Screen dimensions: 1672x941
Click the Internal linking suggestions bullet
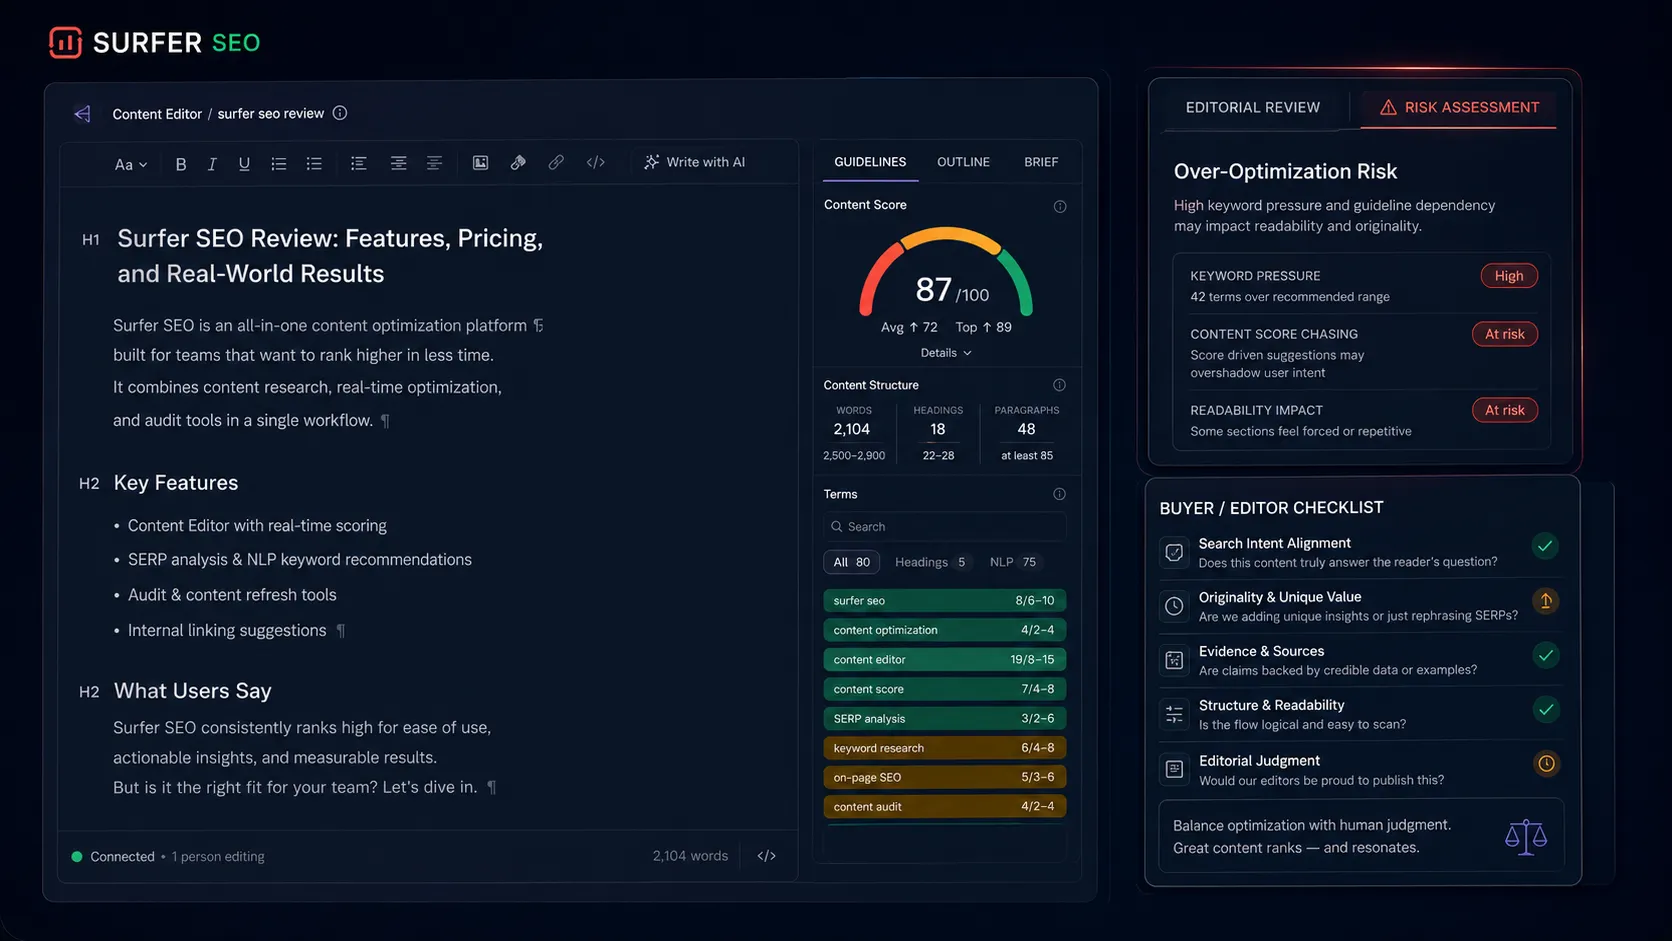[x=227, y=630]
